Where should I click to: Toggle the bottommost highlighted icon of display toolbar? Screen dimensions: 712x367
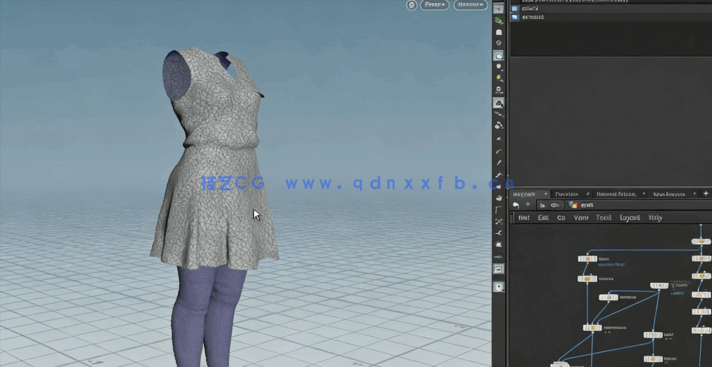coord(499,287)
